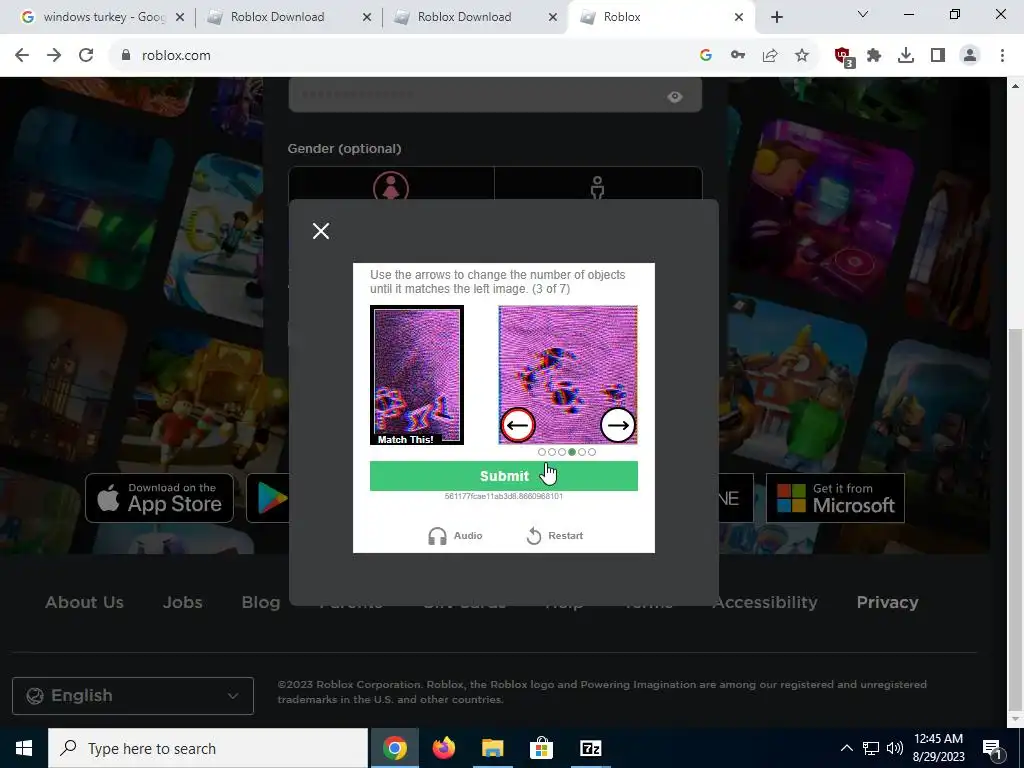1024x768 pixels.
Task: Open Chrome three-dot menu
Action: [x=1002, y=56]
